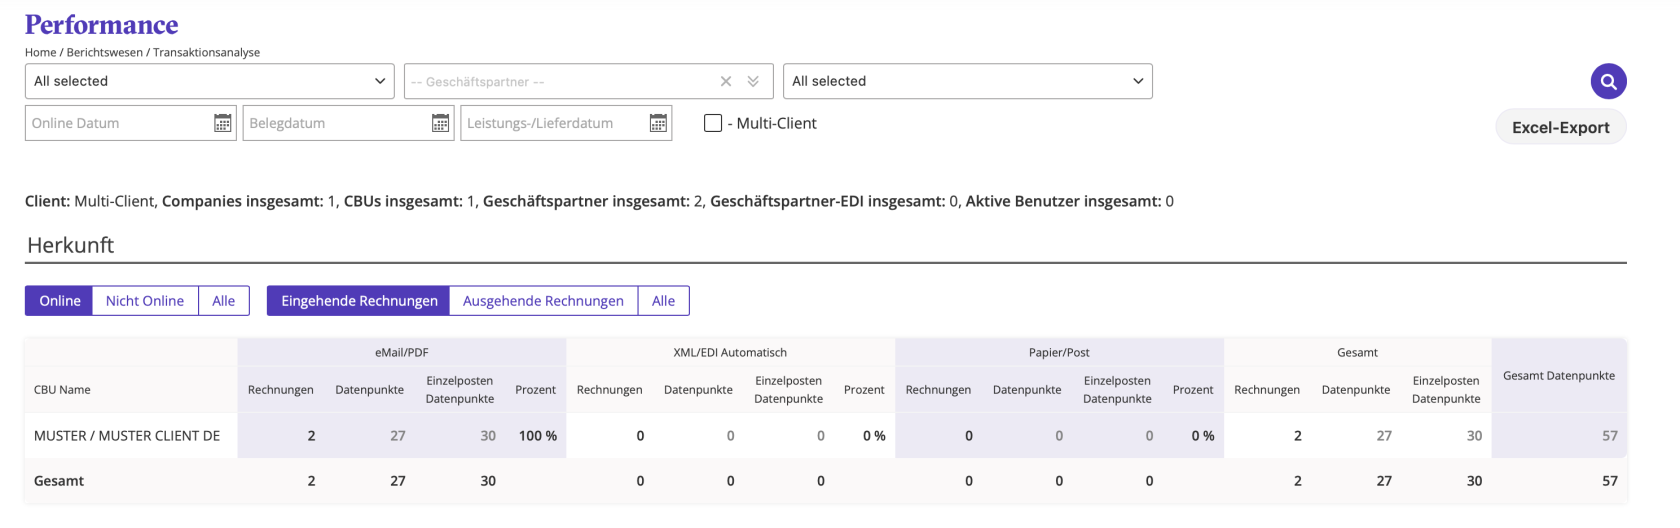This screenshot has height=528, width=1680.
Task: Open the Online Datum calendar picker
Action: click(x=222, y=123)
